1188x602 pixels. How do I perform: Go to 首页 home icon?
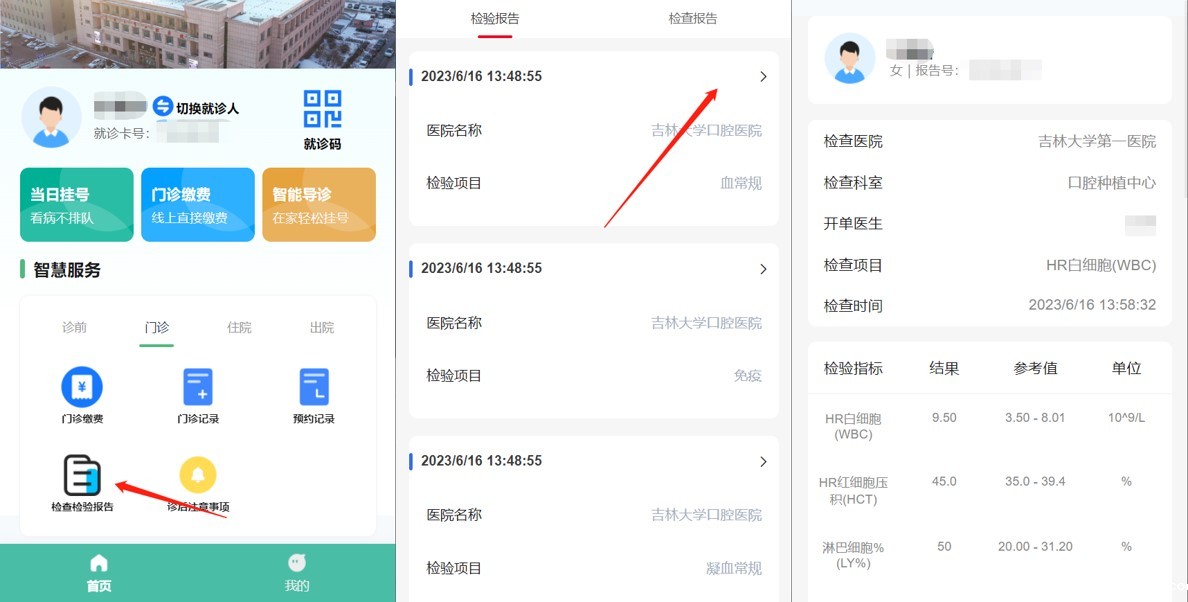pyautogui.click(x=99, y=563)
